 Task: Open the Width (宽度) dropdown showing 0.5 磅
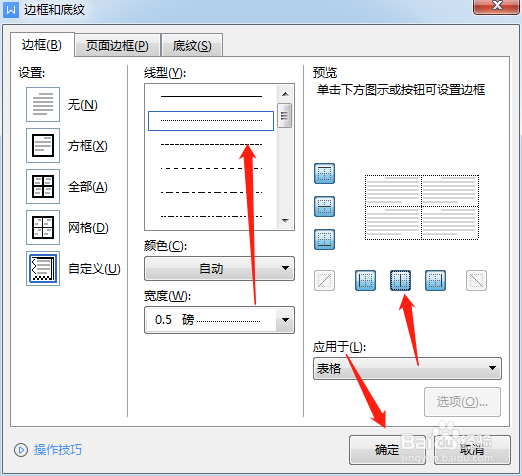click(x=219, y=320)
